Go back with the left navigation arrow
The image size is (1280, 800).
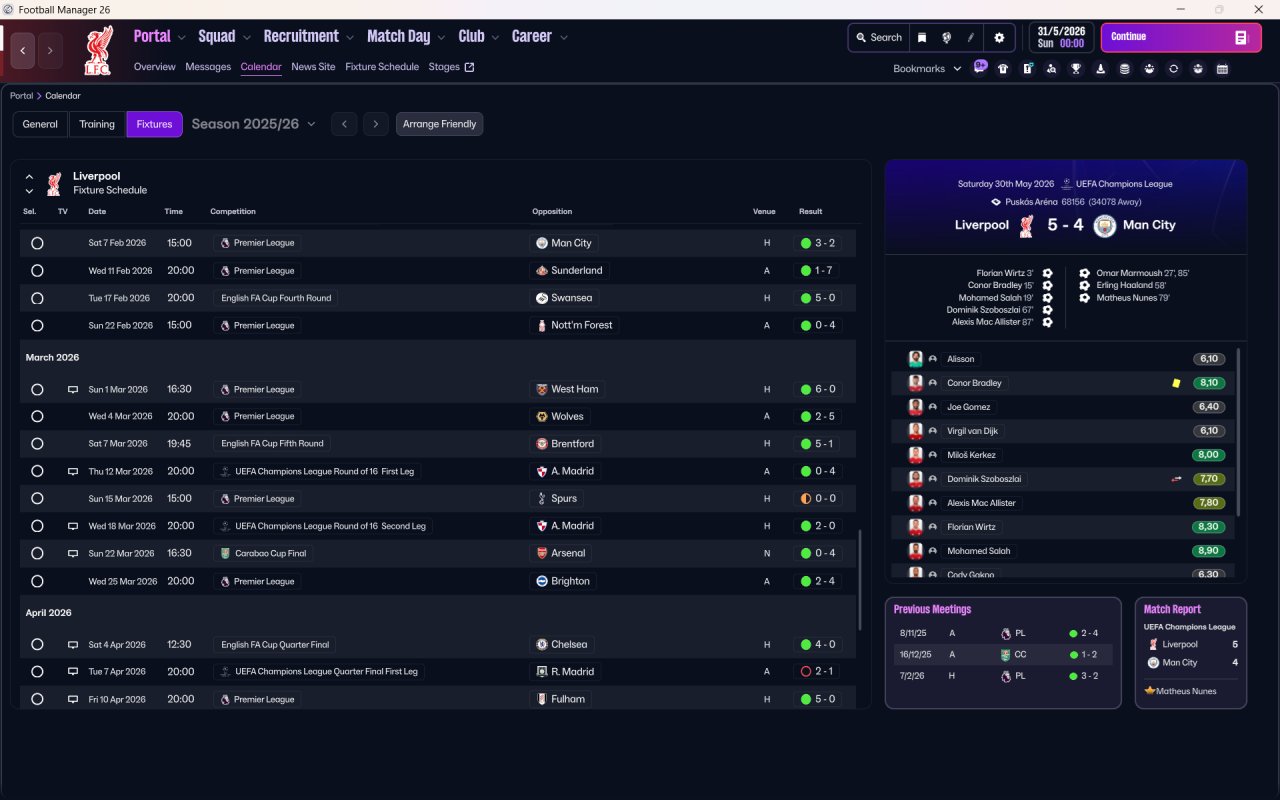[23, 50]
